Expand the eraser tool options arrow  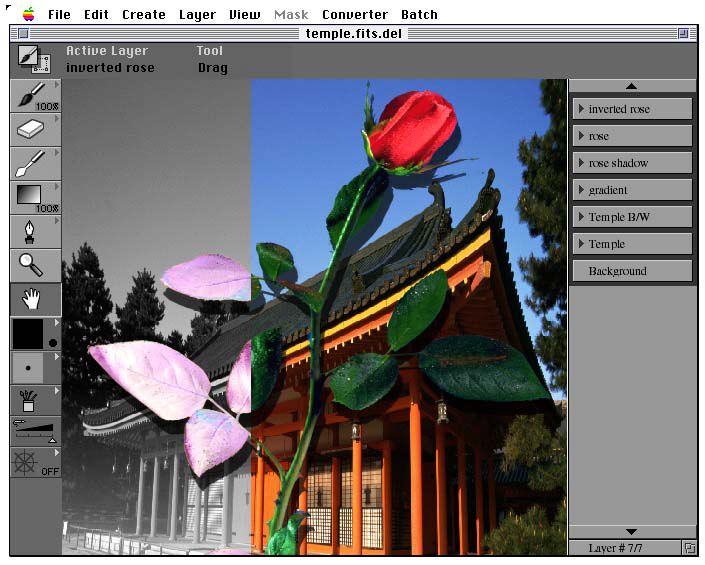coord(57,119)
